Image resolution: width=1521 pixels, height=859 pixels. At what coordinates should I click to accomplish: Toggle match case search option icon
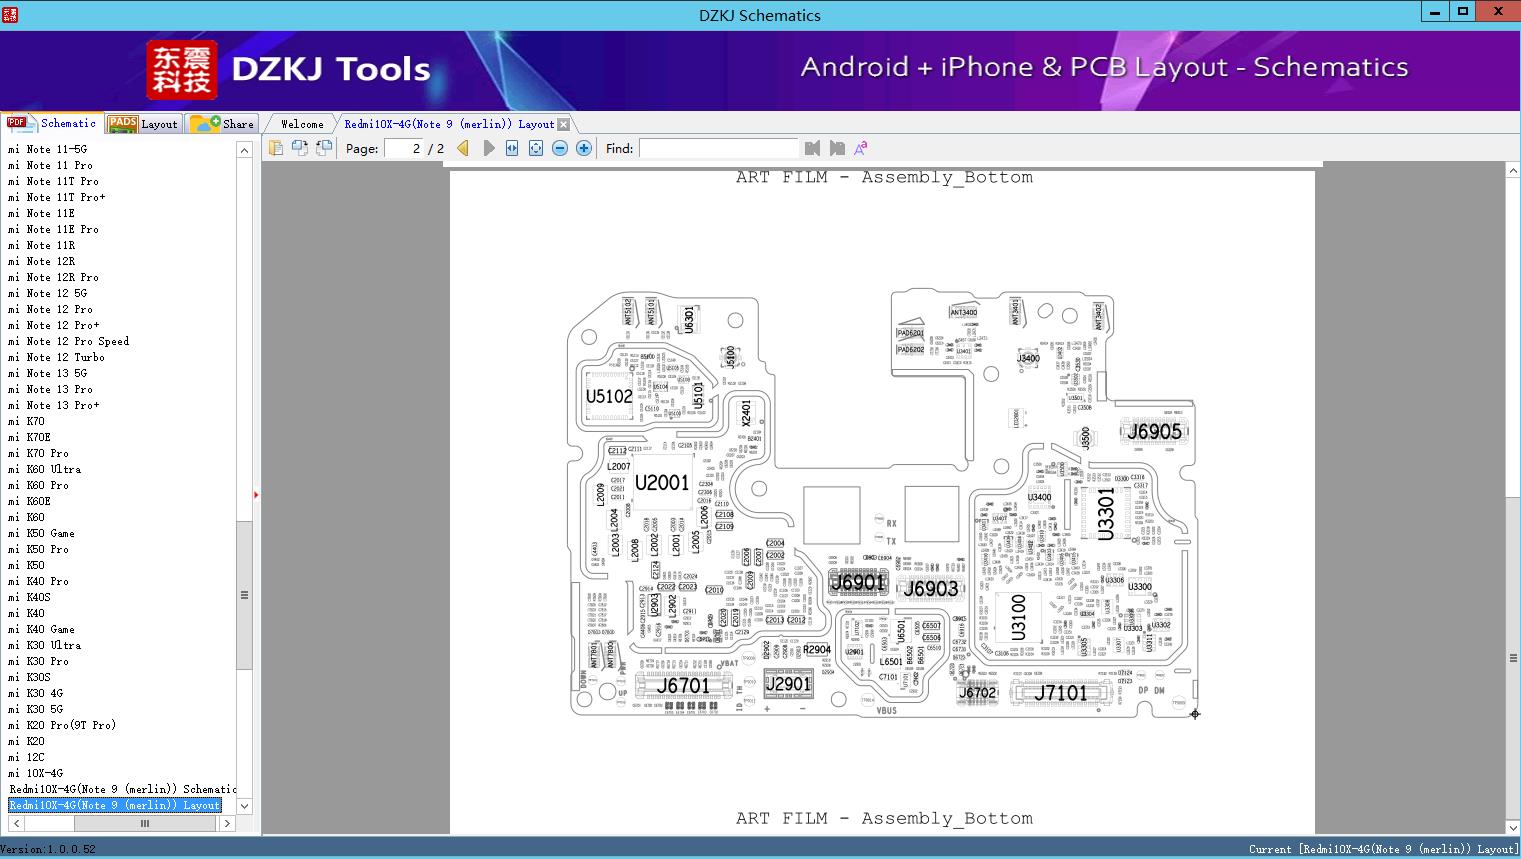coord(860,148)
